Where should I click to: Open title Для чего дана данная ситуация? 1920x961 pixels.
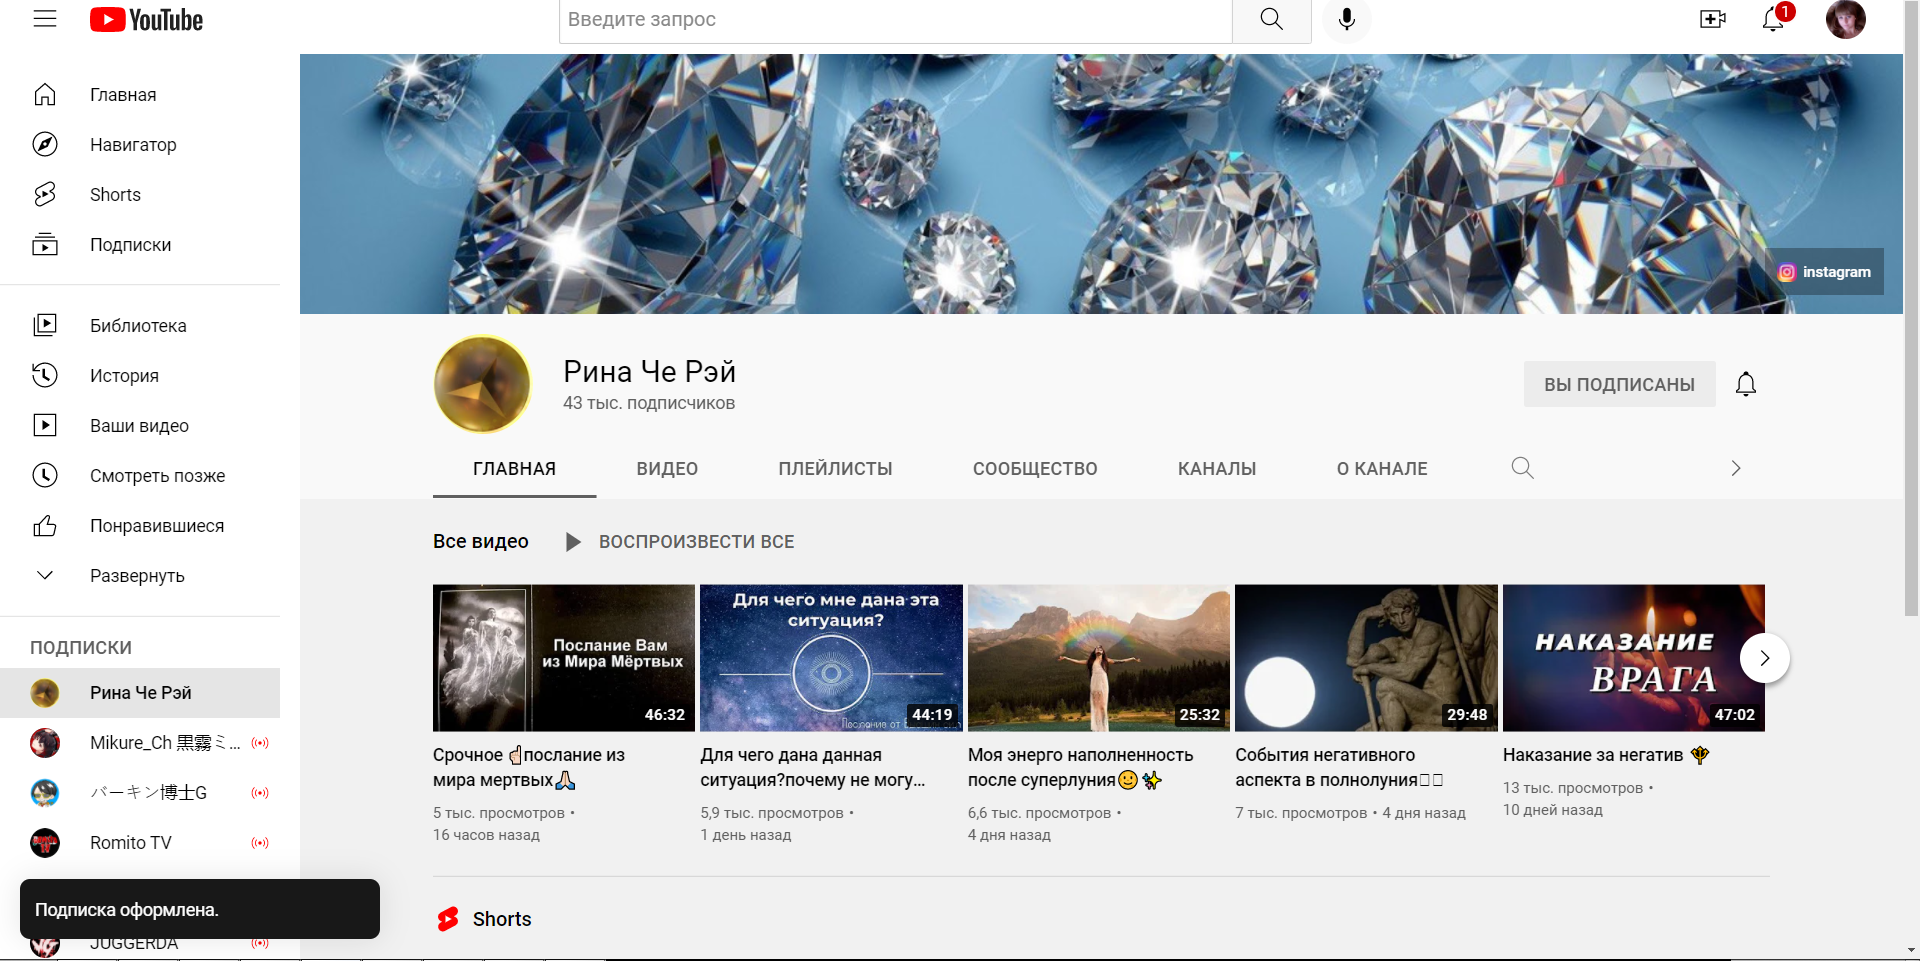[x=812, y=768]
